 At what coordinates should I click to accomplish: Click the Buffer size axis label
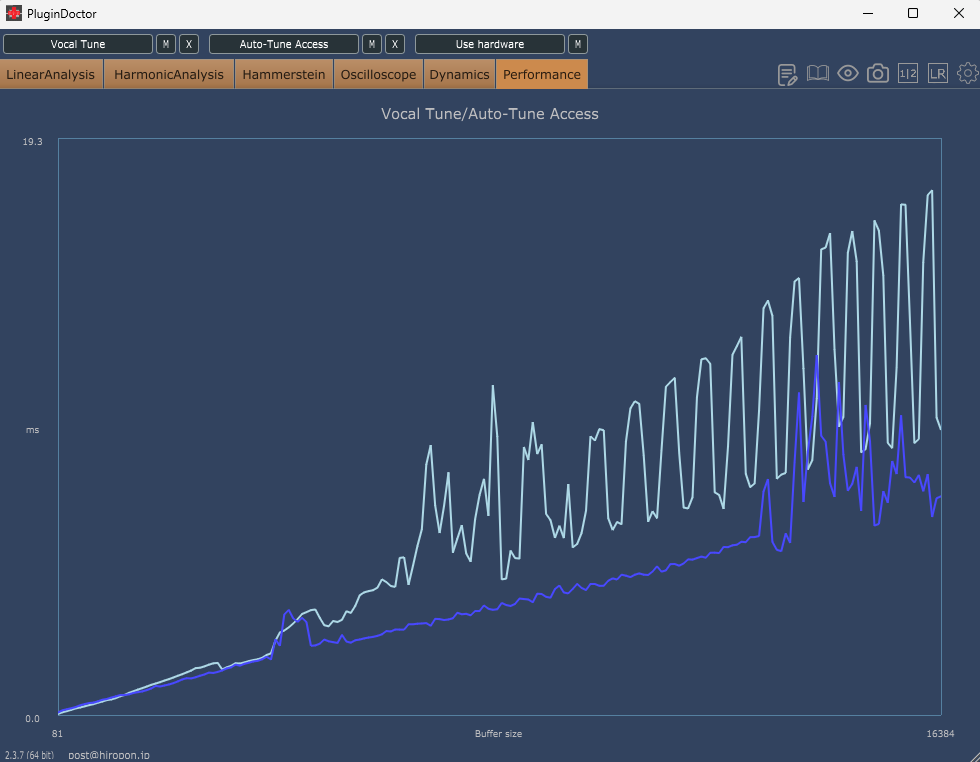pyautogui.click(x=498, y=734)
